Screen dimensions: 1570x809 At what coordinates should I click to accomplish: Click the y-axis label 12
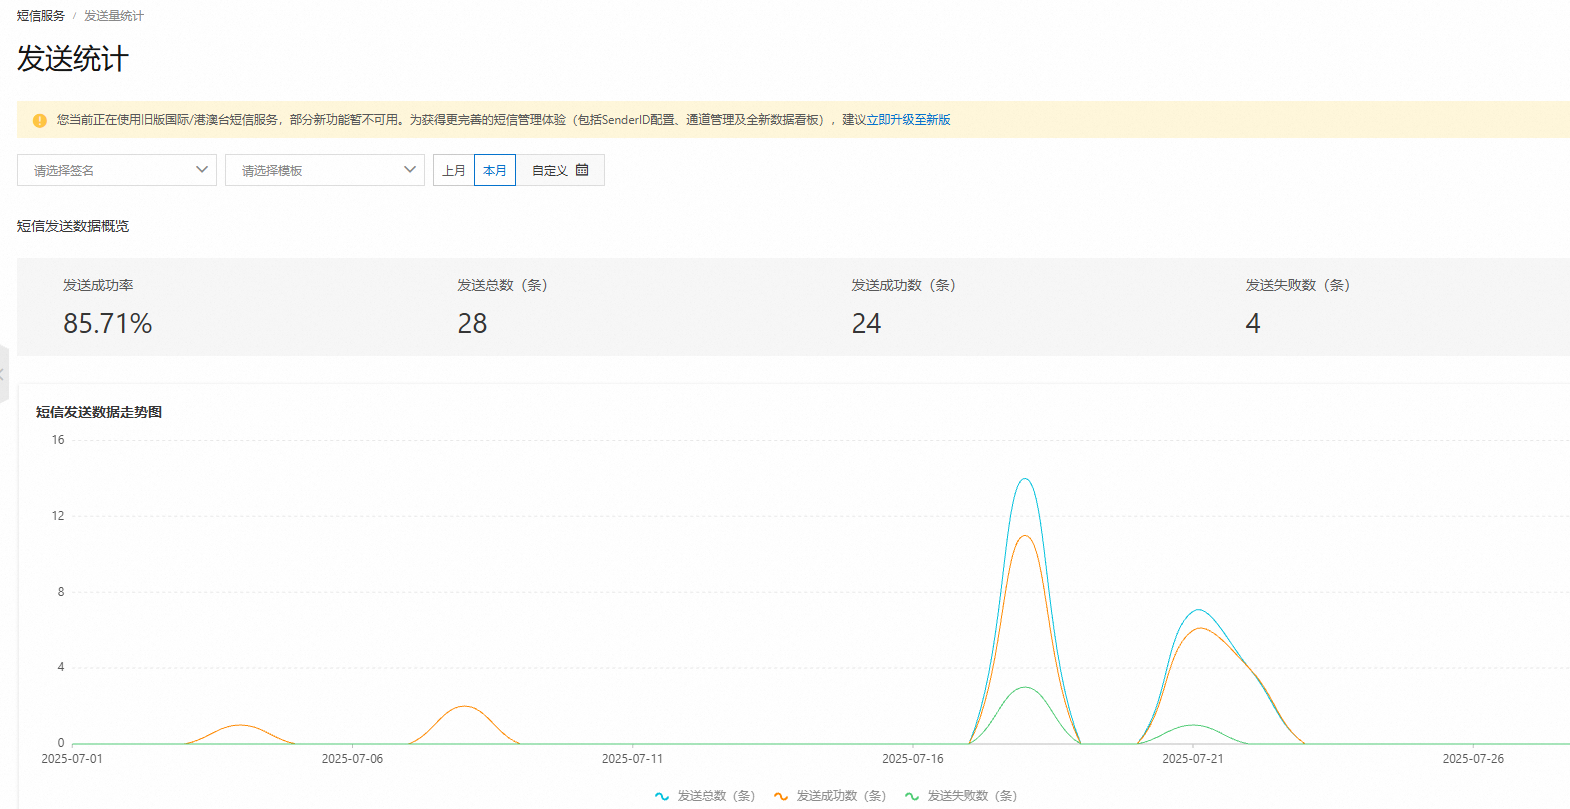pos(58,516)
